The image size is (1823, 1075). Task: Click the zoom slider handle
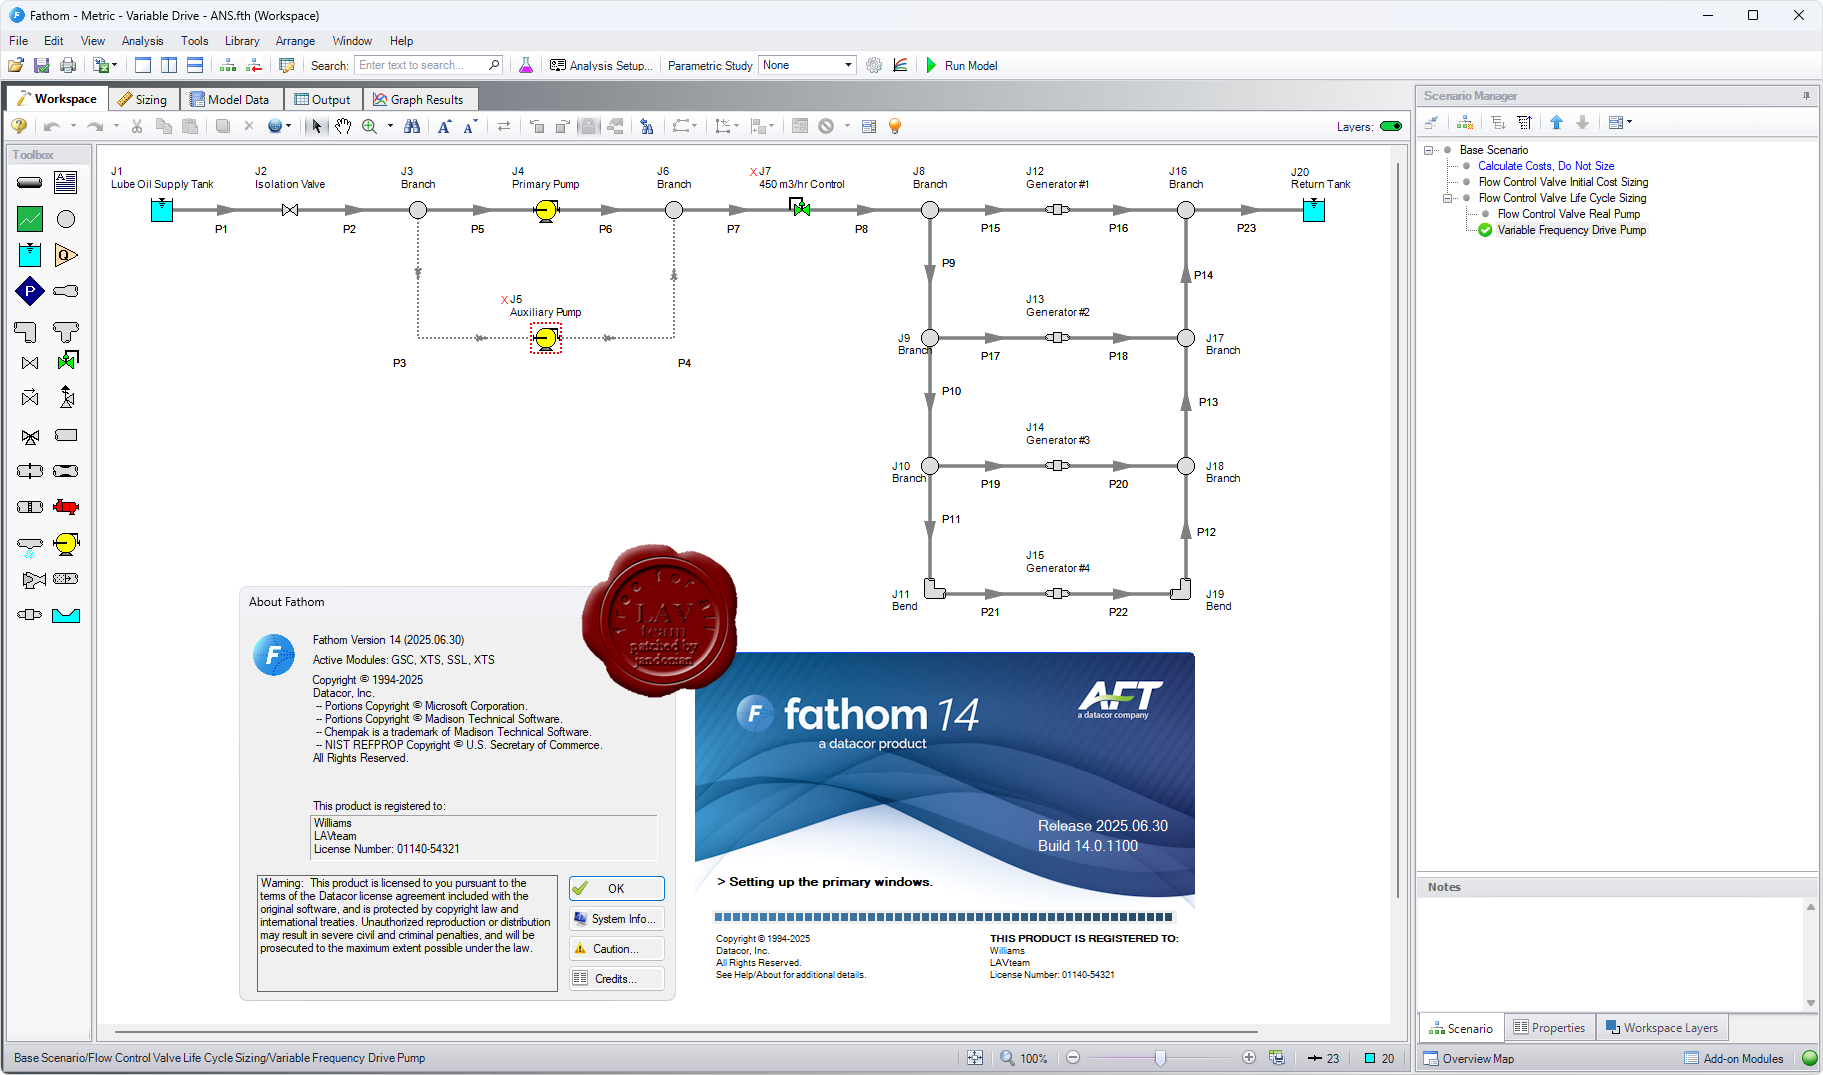[x=1160, y=1058]
